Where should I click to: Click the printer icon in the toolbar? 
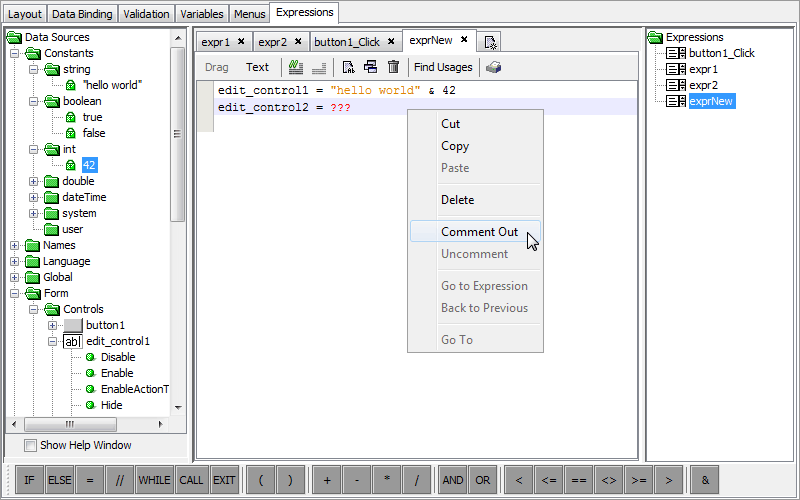coord(494,67)
